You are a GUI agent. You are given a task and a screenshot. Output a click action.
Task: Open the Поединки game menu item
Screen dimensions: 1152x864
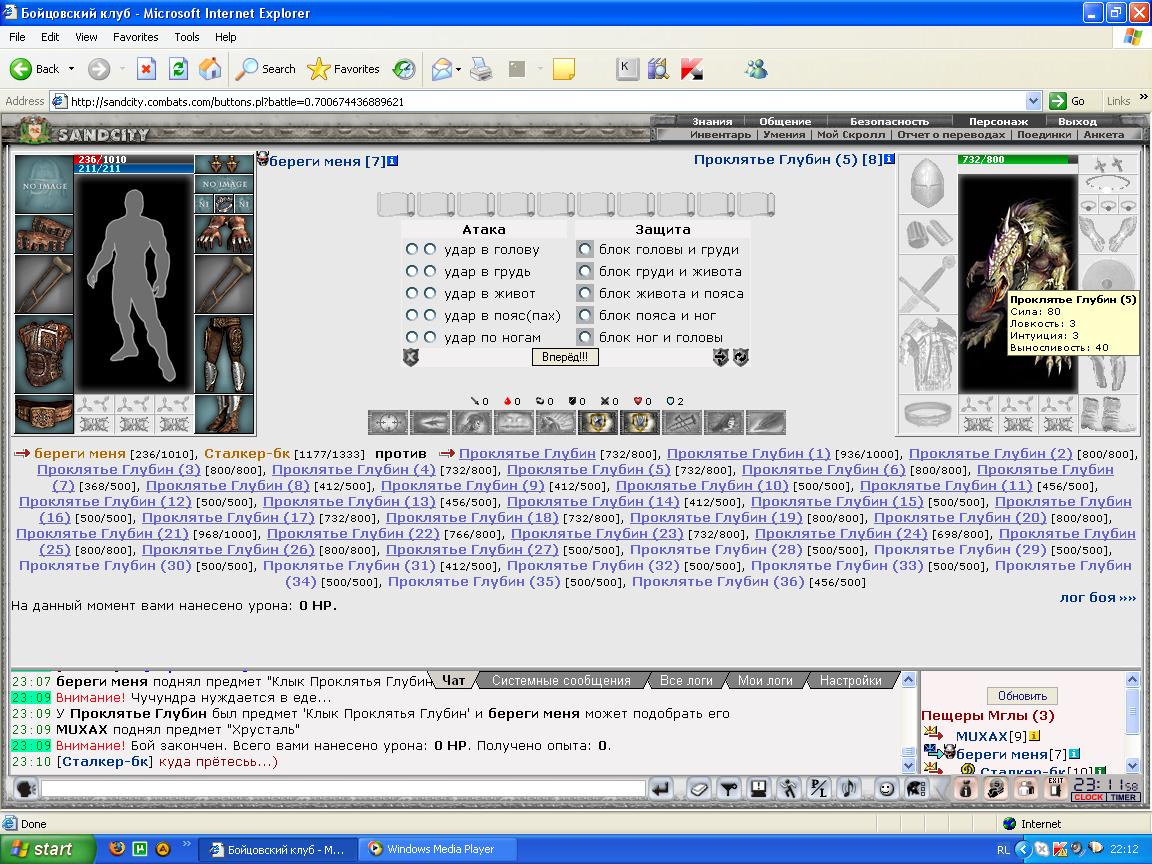click(x=1044, y=134)
